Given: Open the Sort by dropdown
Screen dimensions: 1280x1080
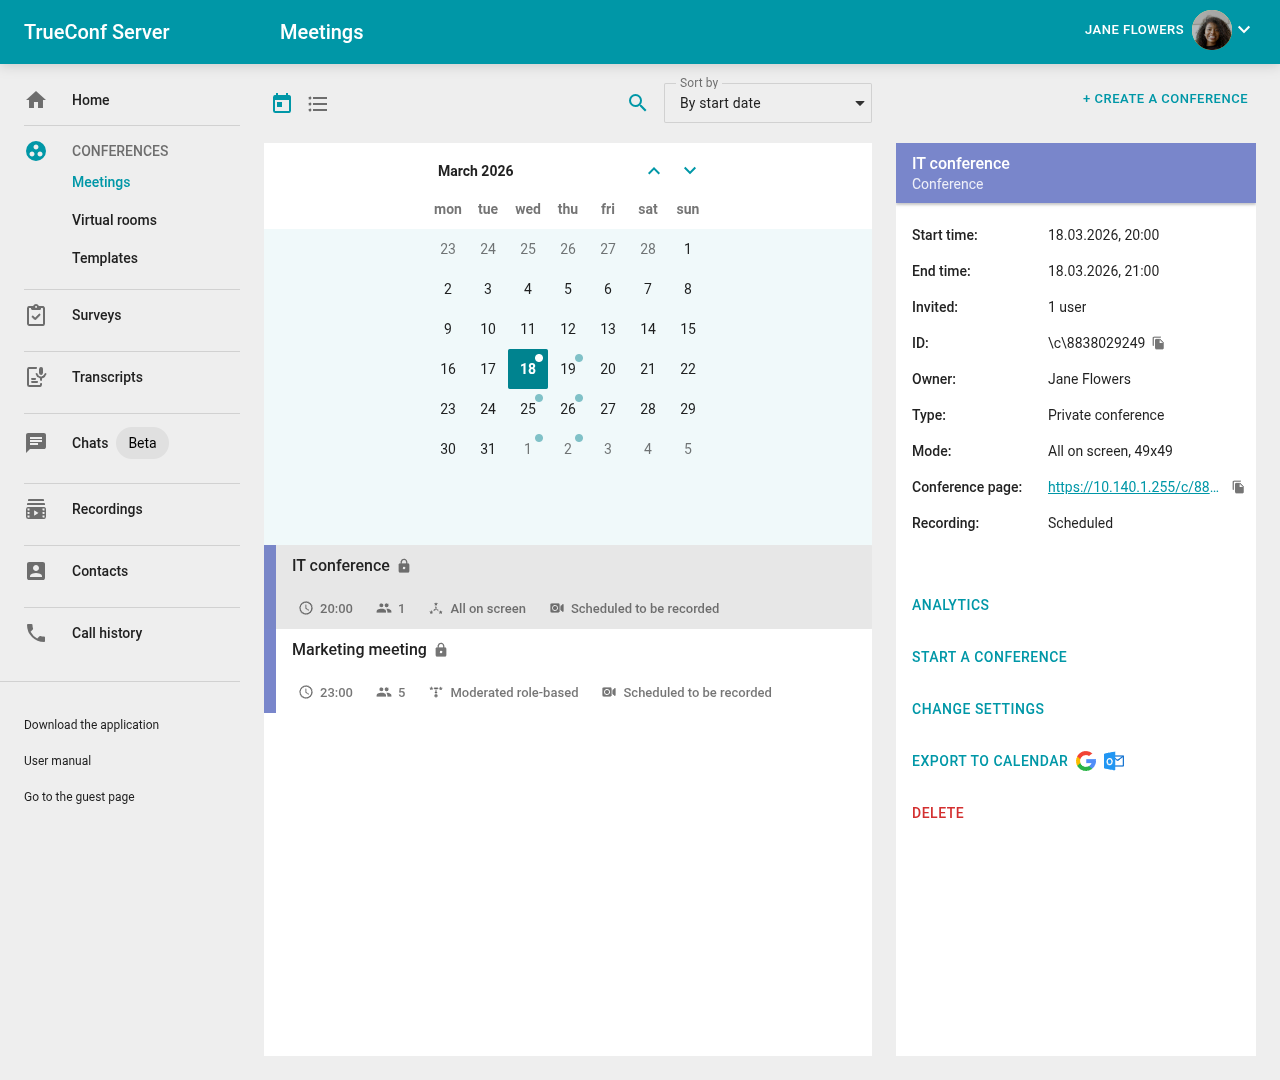Looking at the screenshot, I should coord(768,103).
